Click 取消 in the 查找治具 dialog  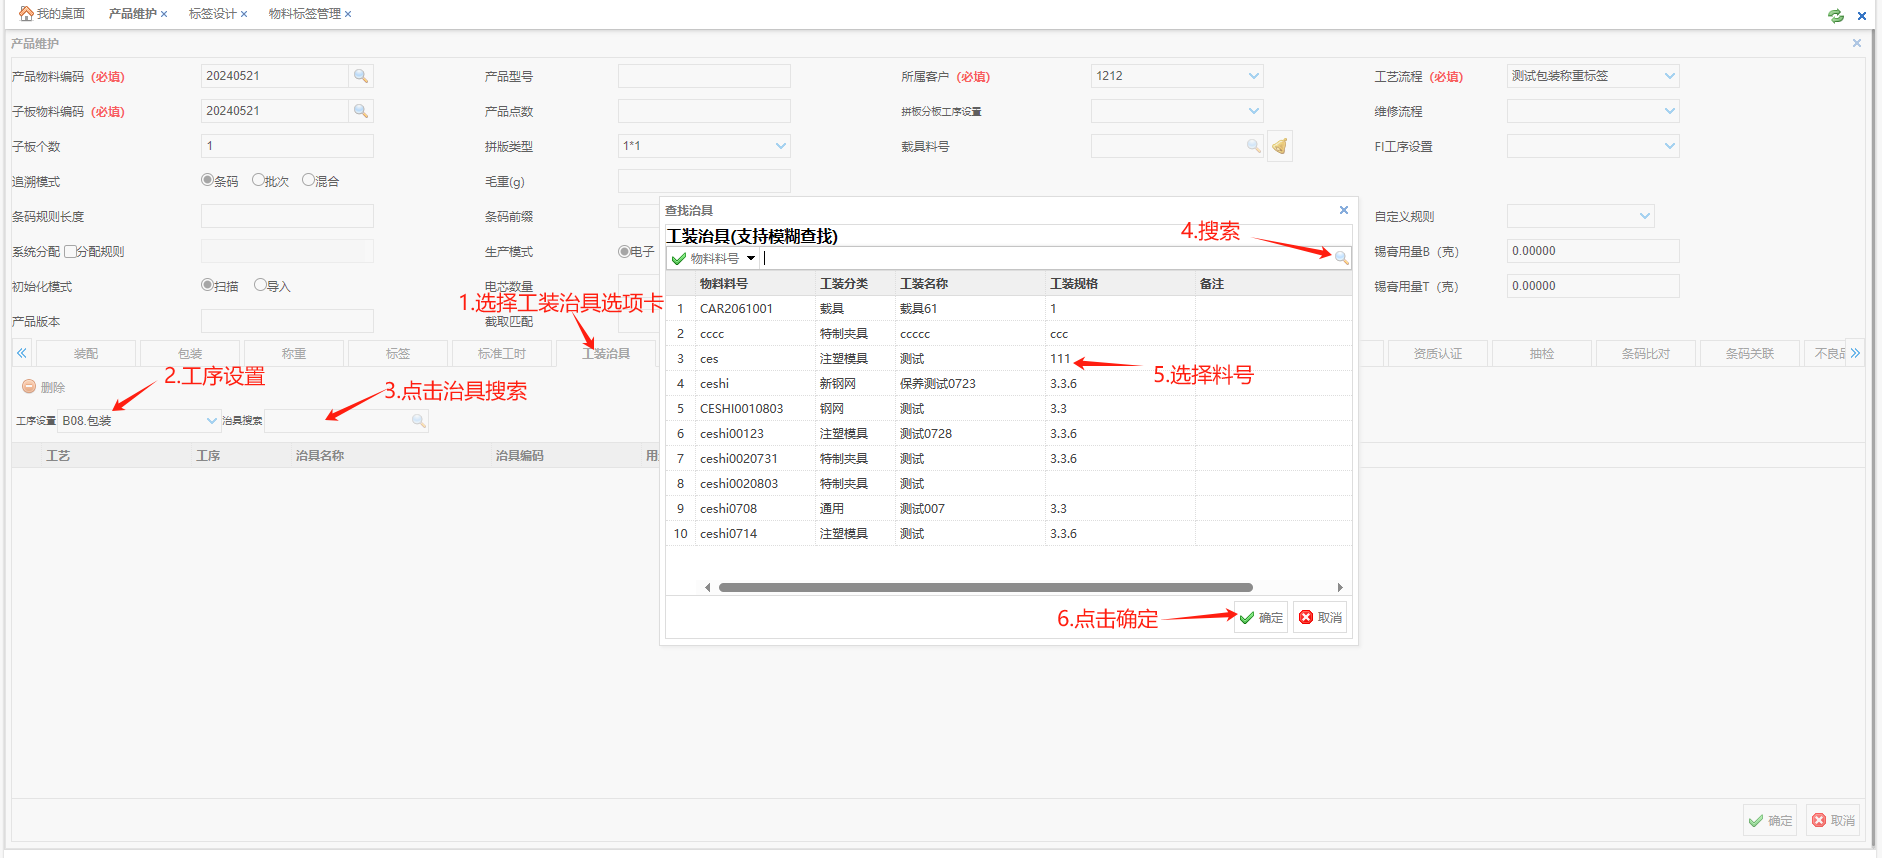click(x=1320, y=618)
